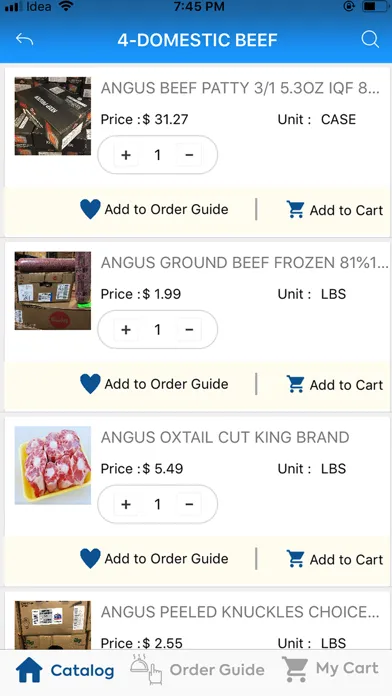Decrease quantity of Angus Beef Patty
This screenshot has height=696, width=392.
[189, 155]
